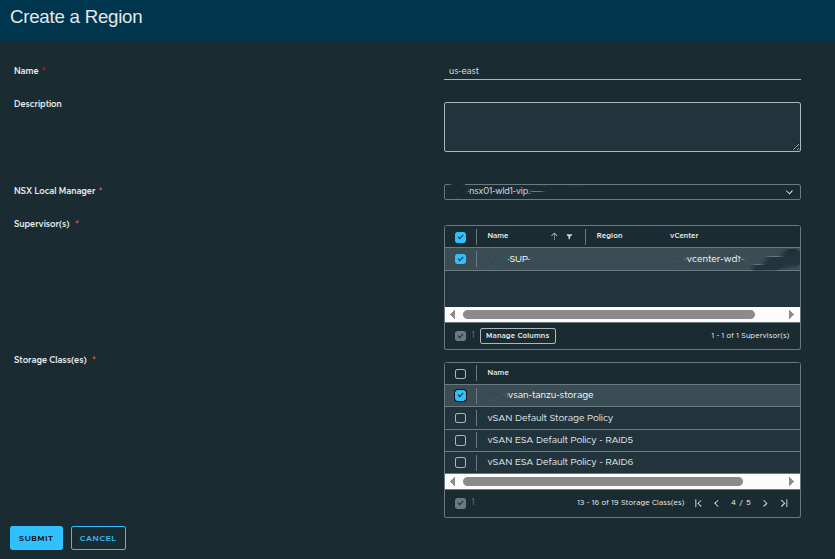Click the Supervisors horizontal scrollbar thumb
Image resolution: width=835 pixels, height=559 pixels.
609,315
